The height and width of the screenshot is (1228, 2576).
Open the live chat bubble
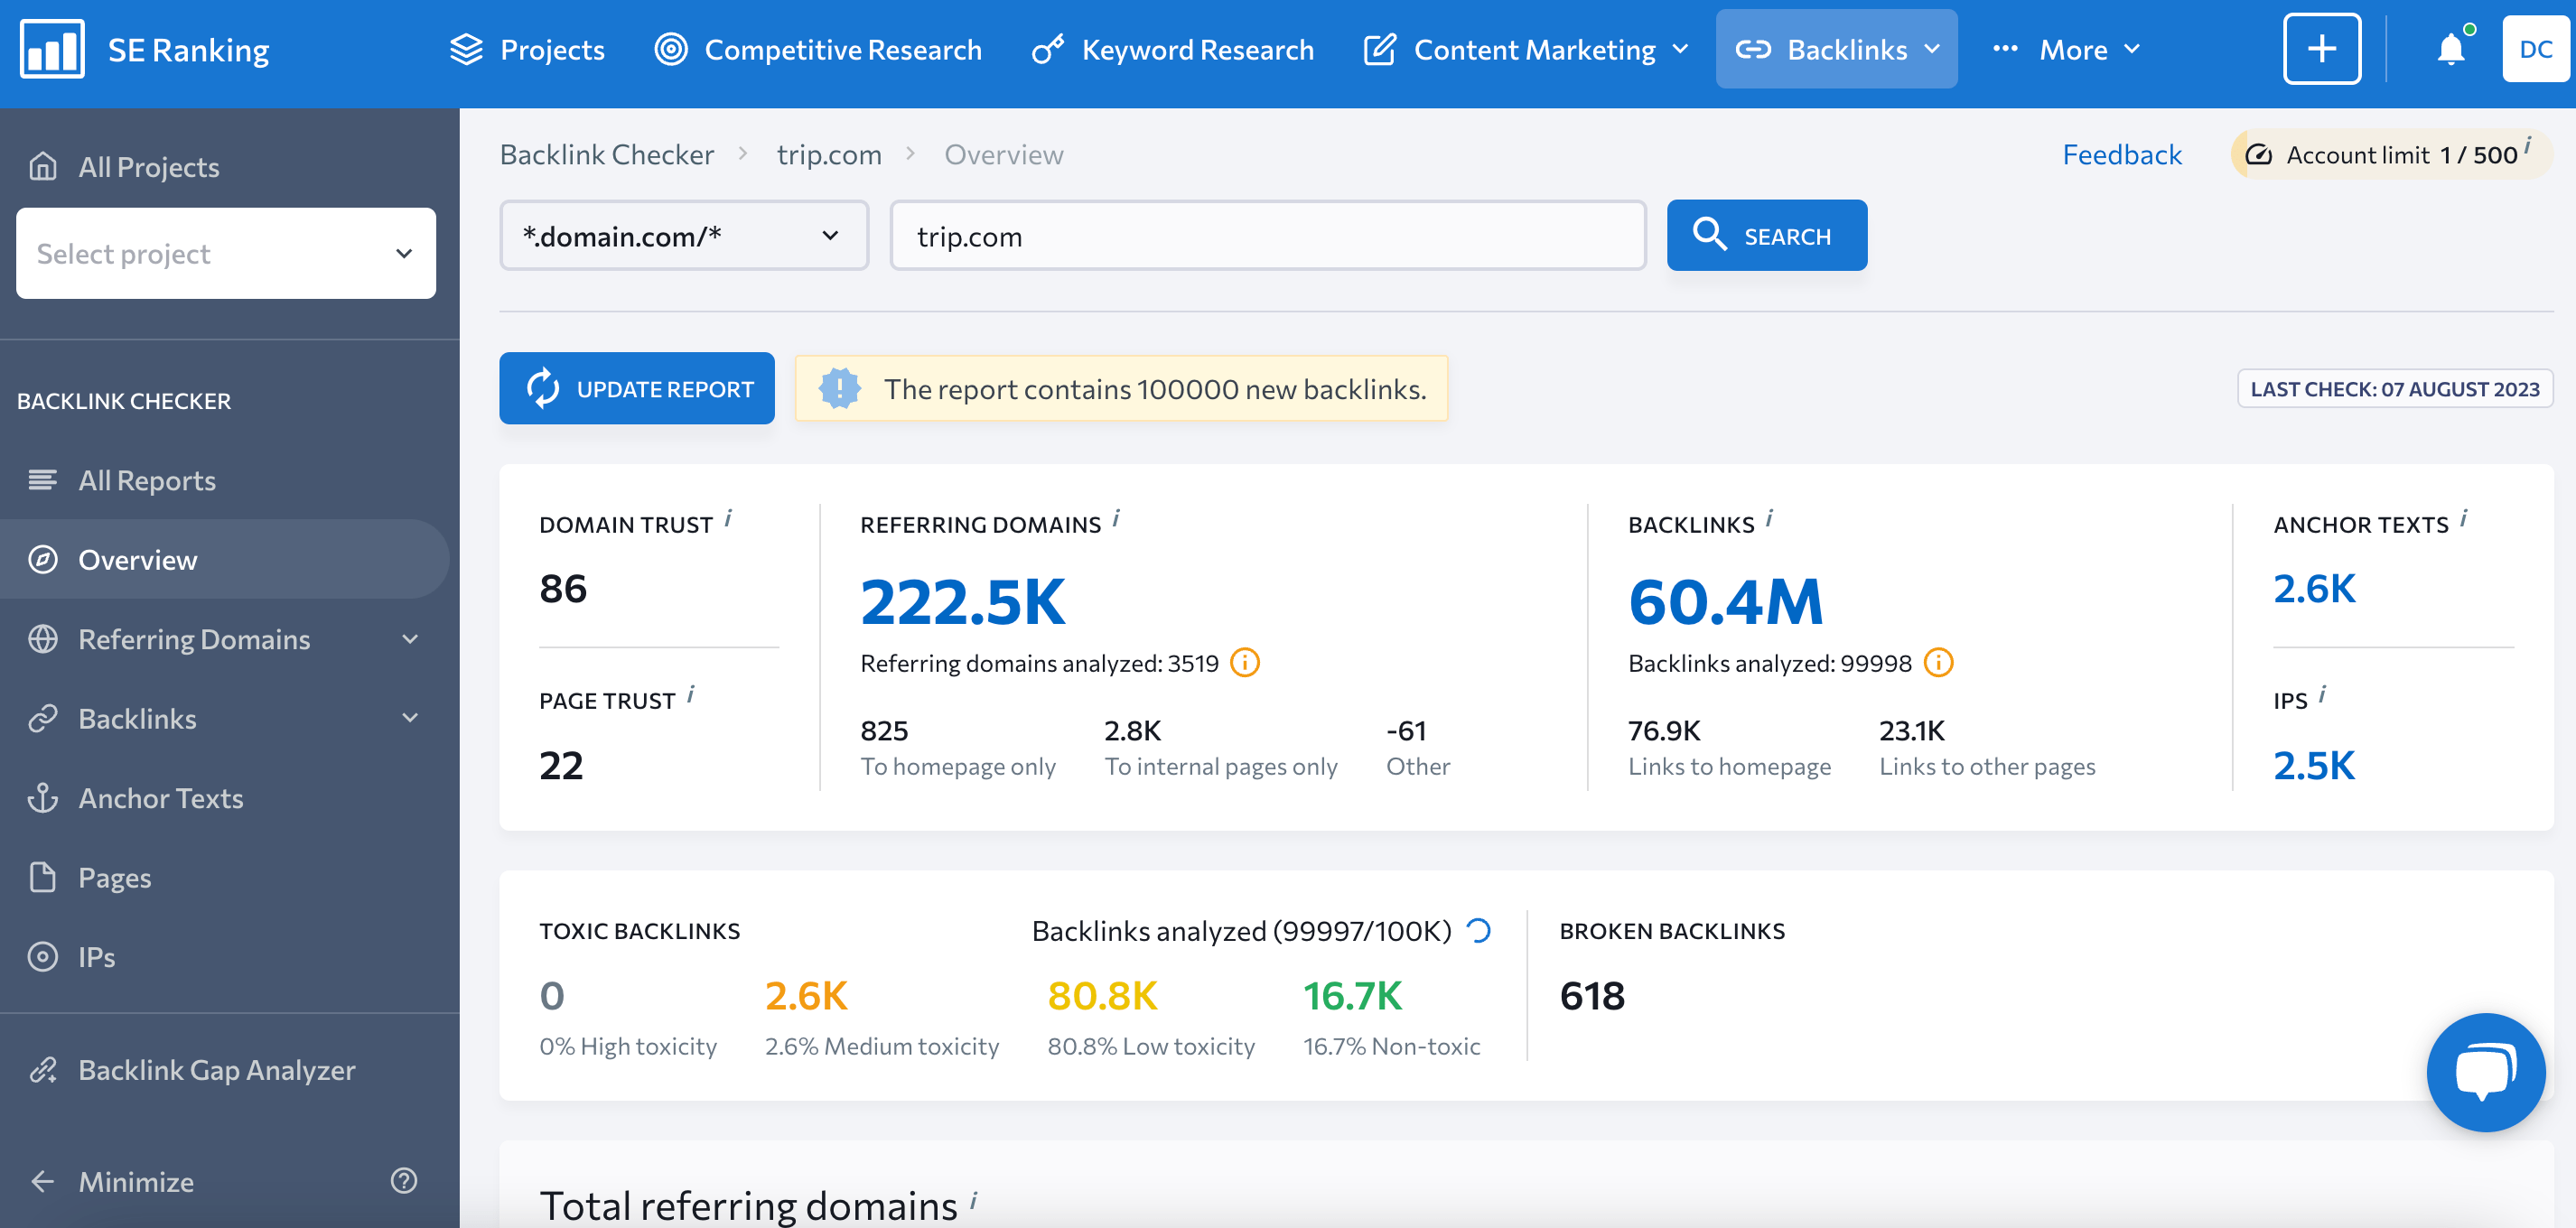[2486, 1072]
